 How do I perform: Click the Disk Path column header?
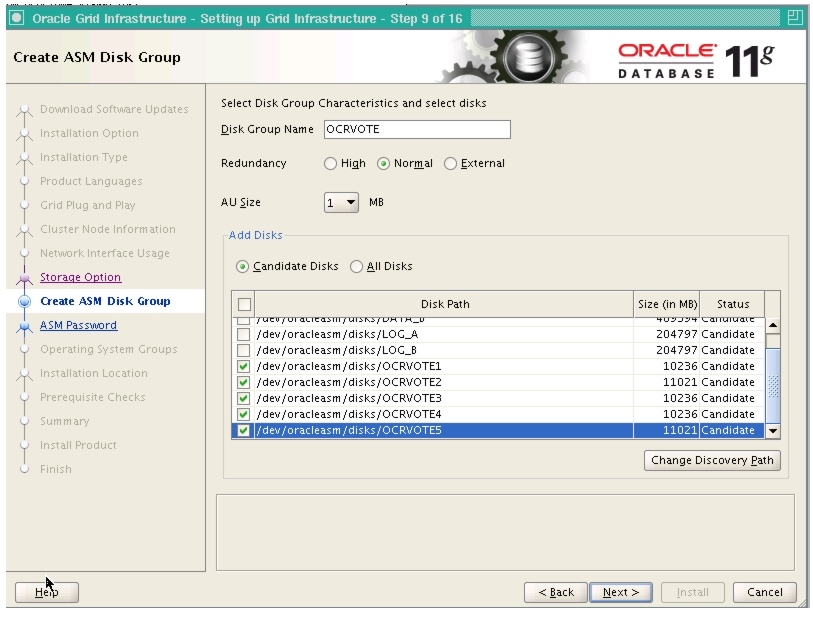click(x=444, y=304)
